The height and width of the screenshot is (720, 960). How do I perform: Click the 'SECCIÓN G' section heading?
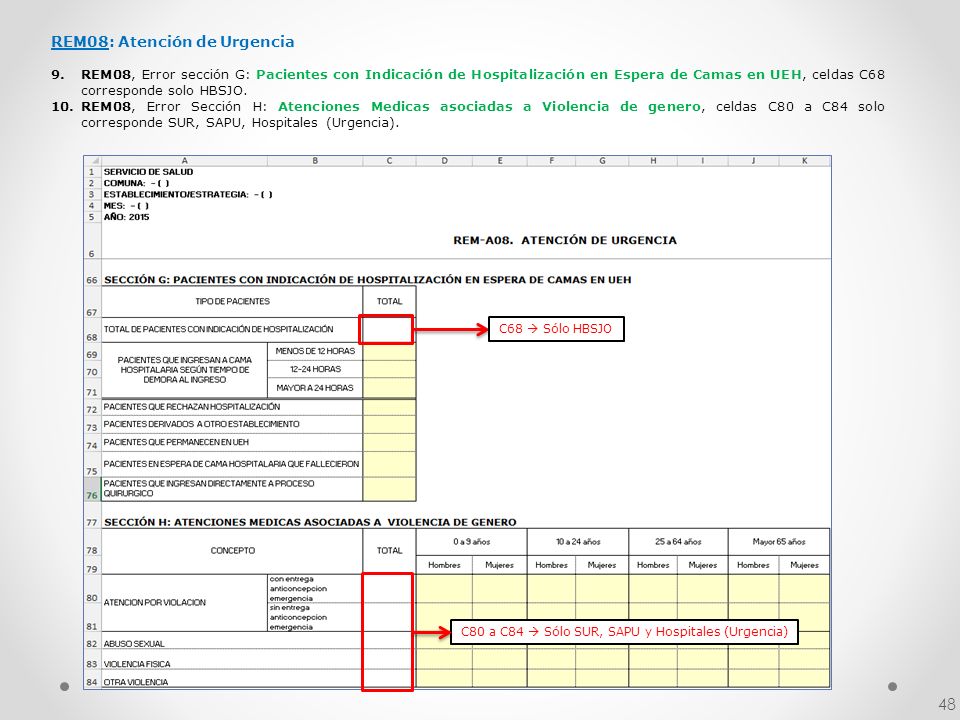coord(367,280)
